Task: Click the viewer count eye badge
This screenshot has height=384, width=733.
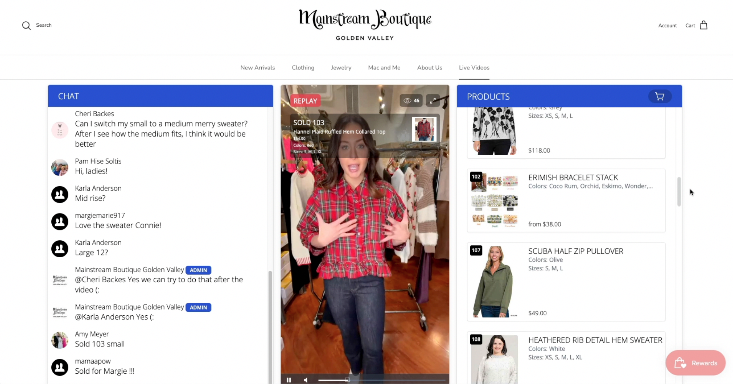Action: pyautogui.click(x=411, y=100)
